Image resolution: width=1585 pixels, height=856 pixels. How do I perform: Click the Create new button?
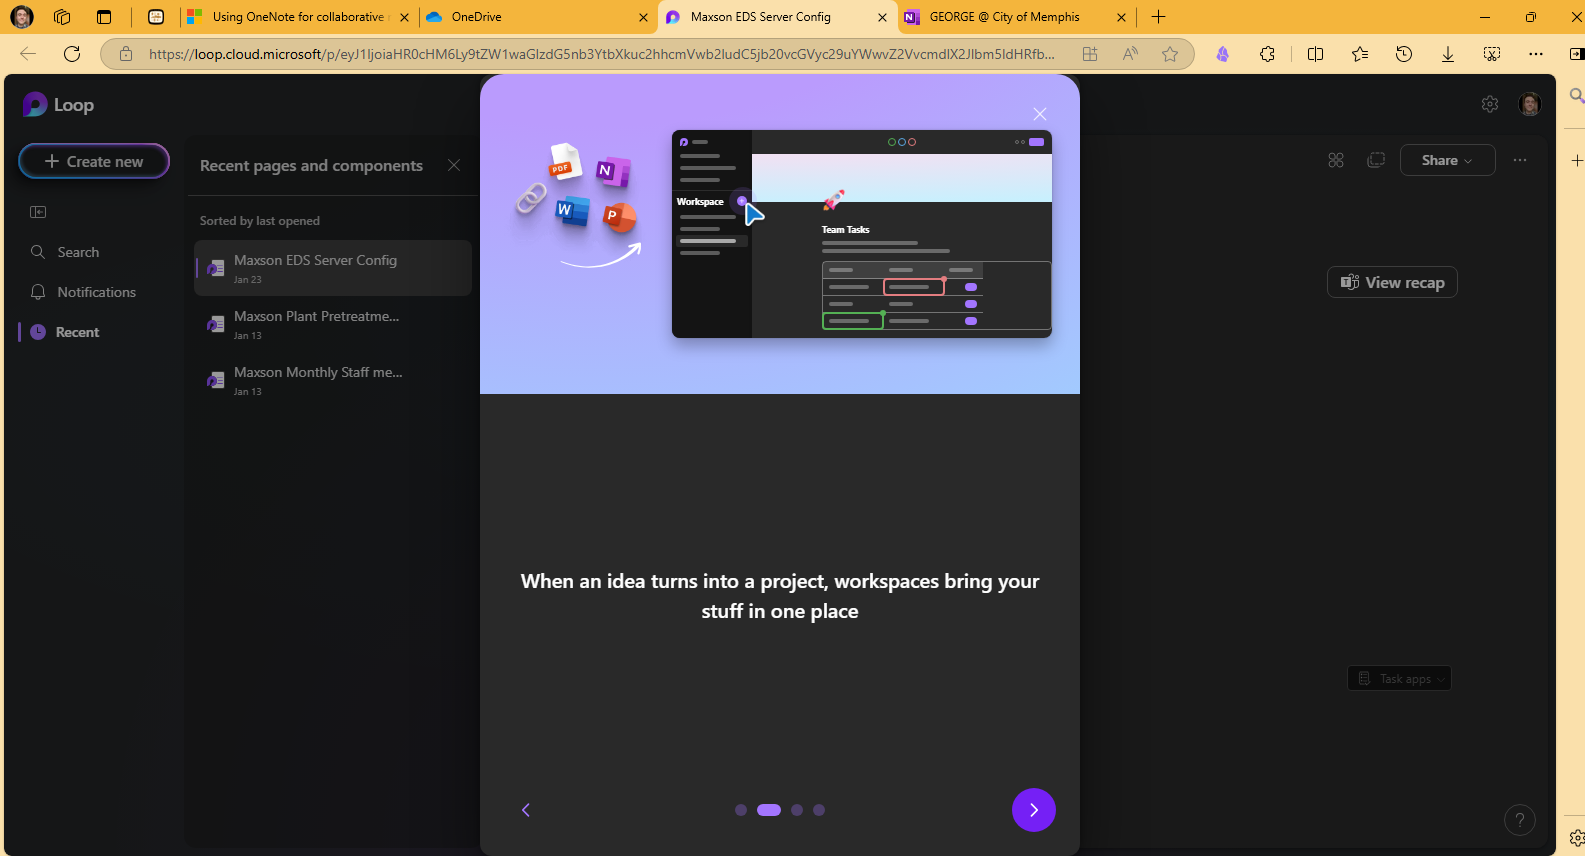point(94,161)
